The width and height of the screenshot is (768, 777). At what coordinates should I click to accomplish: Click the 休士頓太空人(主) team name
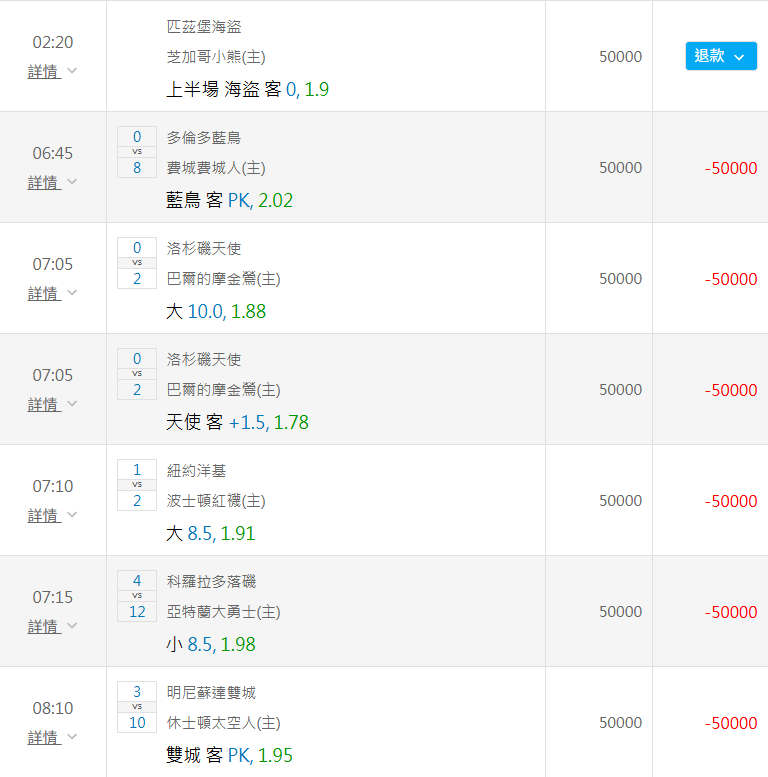pos(223,723)
